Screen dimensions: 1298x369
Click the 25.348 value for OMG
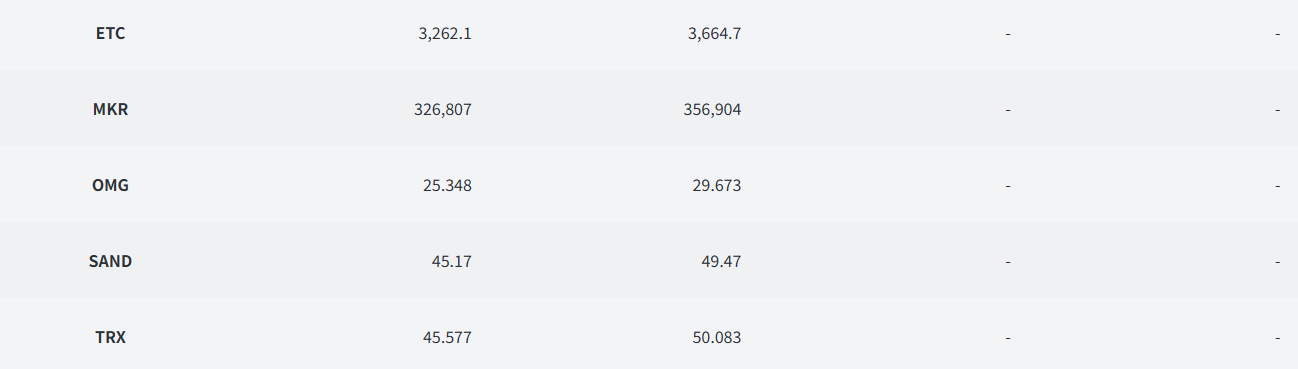point(447,185)
